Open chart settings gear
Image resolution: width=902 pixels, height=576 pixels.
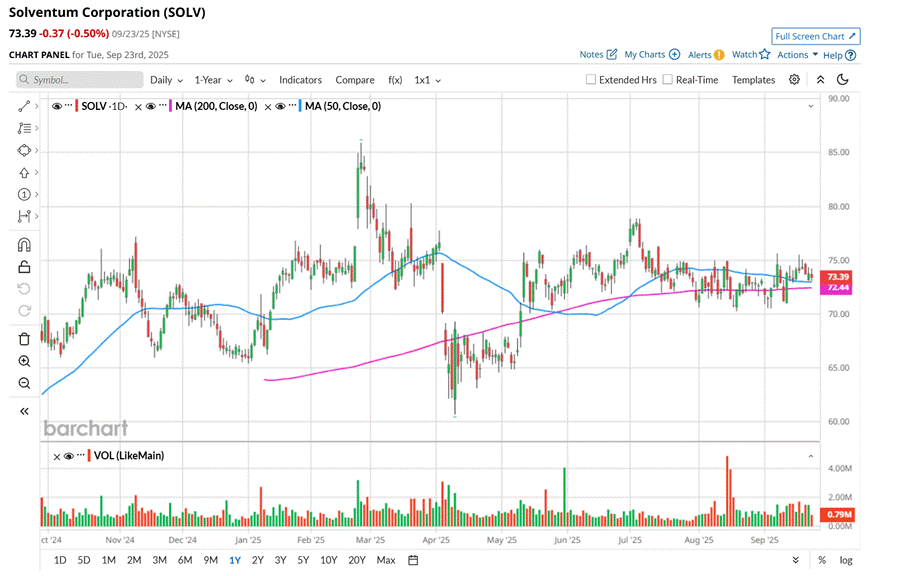794,79
